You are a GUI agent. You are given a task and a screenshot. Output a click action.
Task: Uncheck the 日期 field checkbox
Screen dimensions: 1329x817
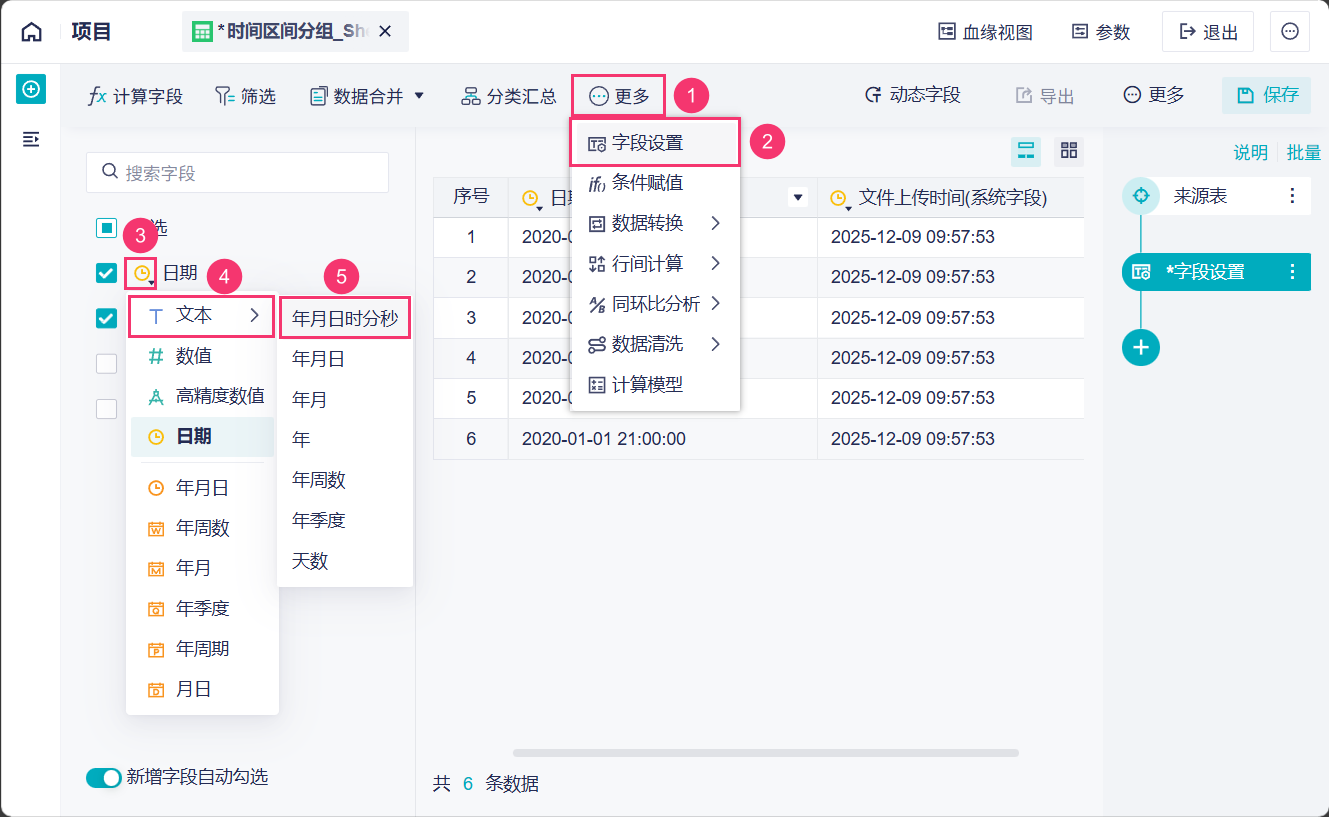107,273
